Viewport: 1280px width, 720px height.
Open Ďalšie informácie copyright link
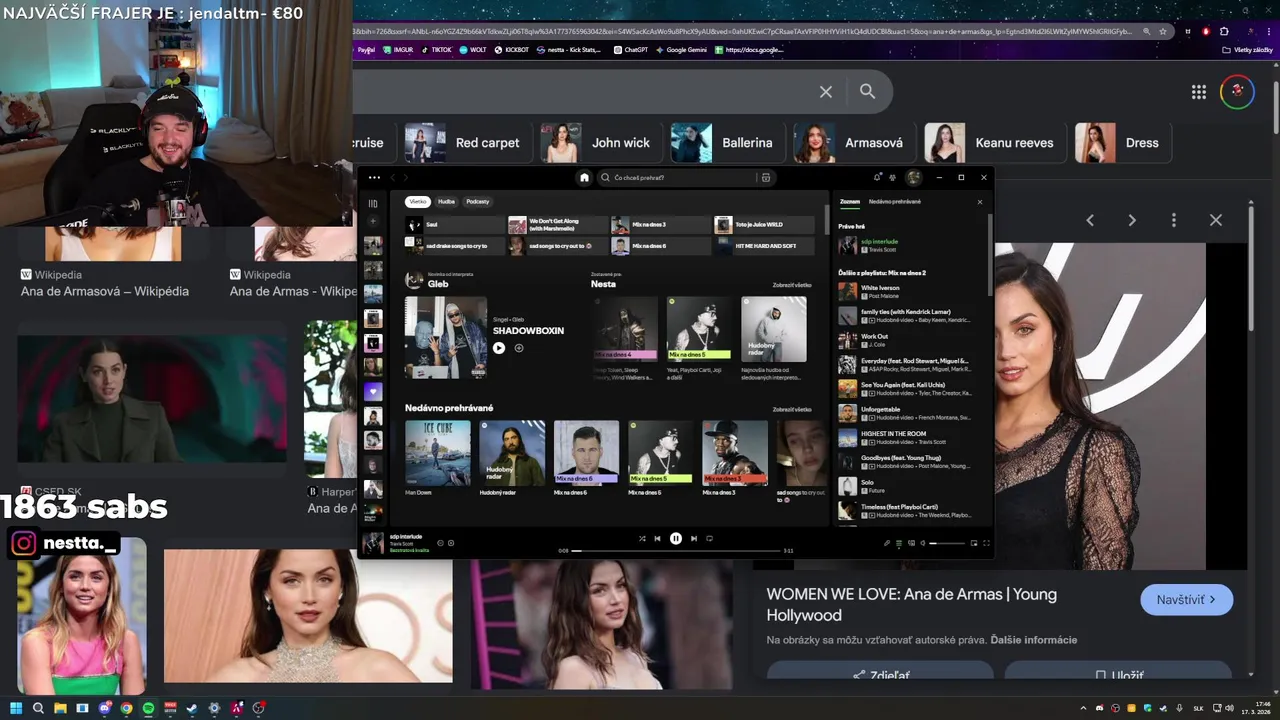pyautogui.click(x=1034, y=640)
